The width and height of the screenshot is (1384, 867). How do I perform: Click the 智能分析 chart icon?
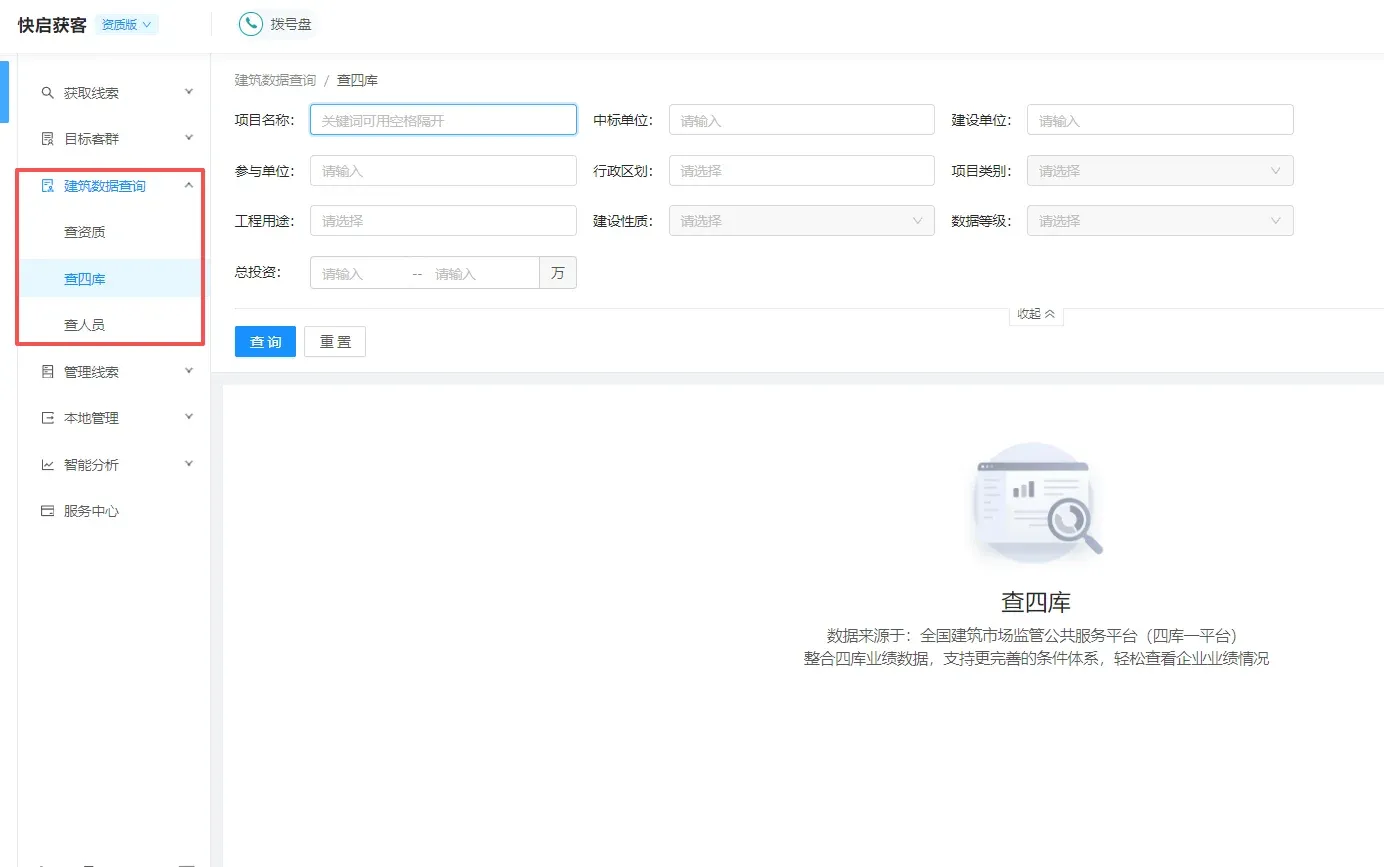point(47,465)
